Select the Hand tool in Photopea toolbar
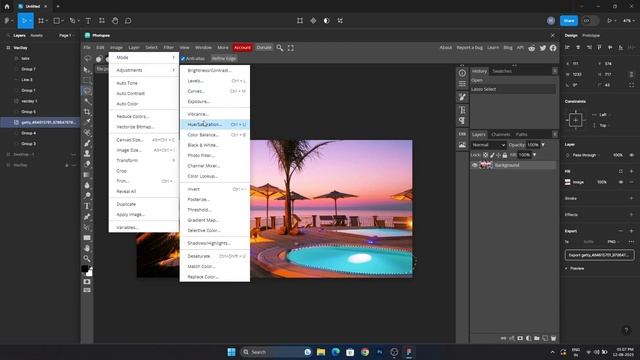 [x=87, y=248]
